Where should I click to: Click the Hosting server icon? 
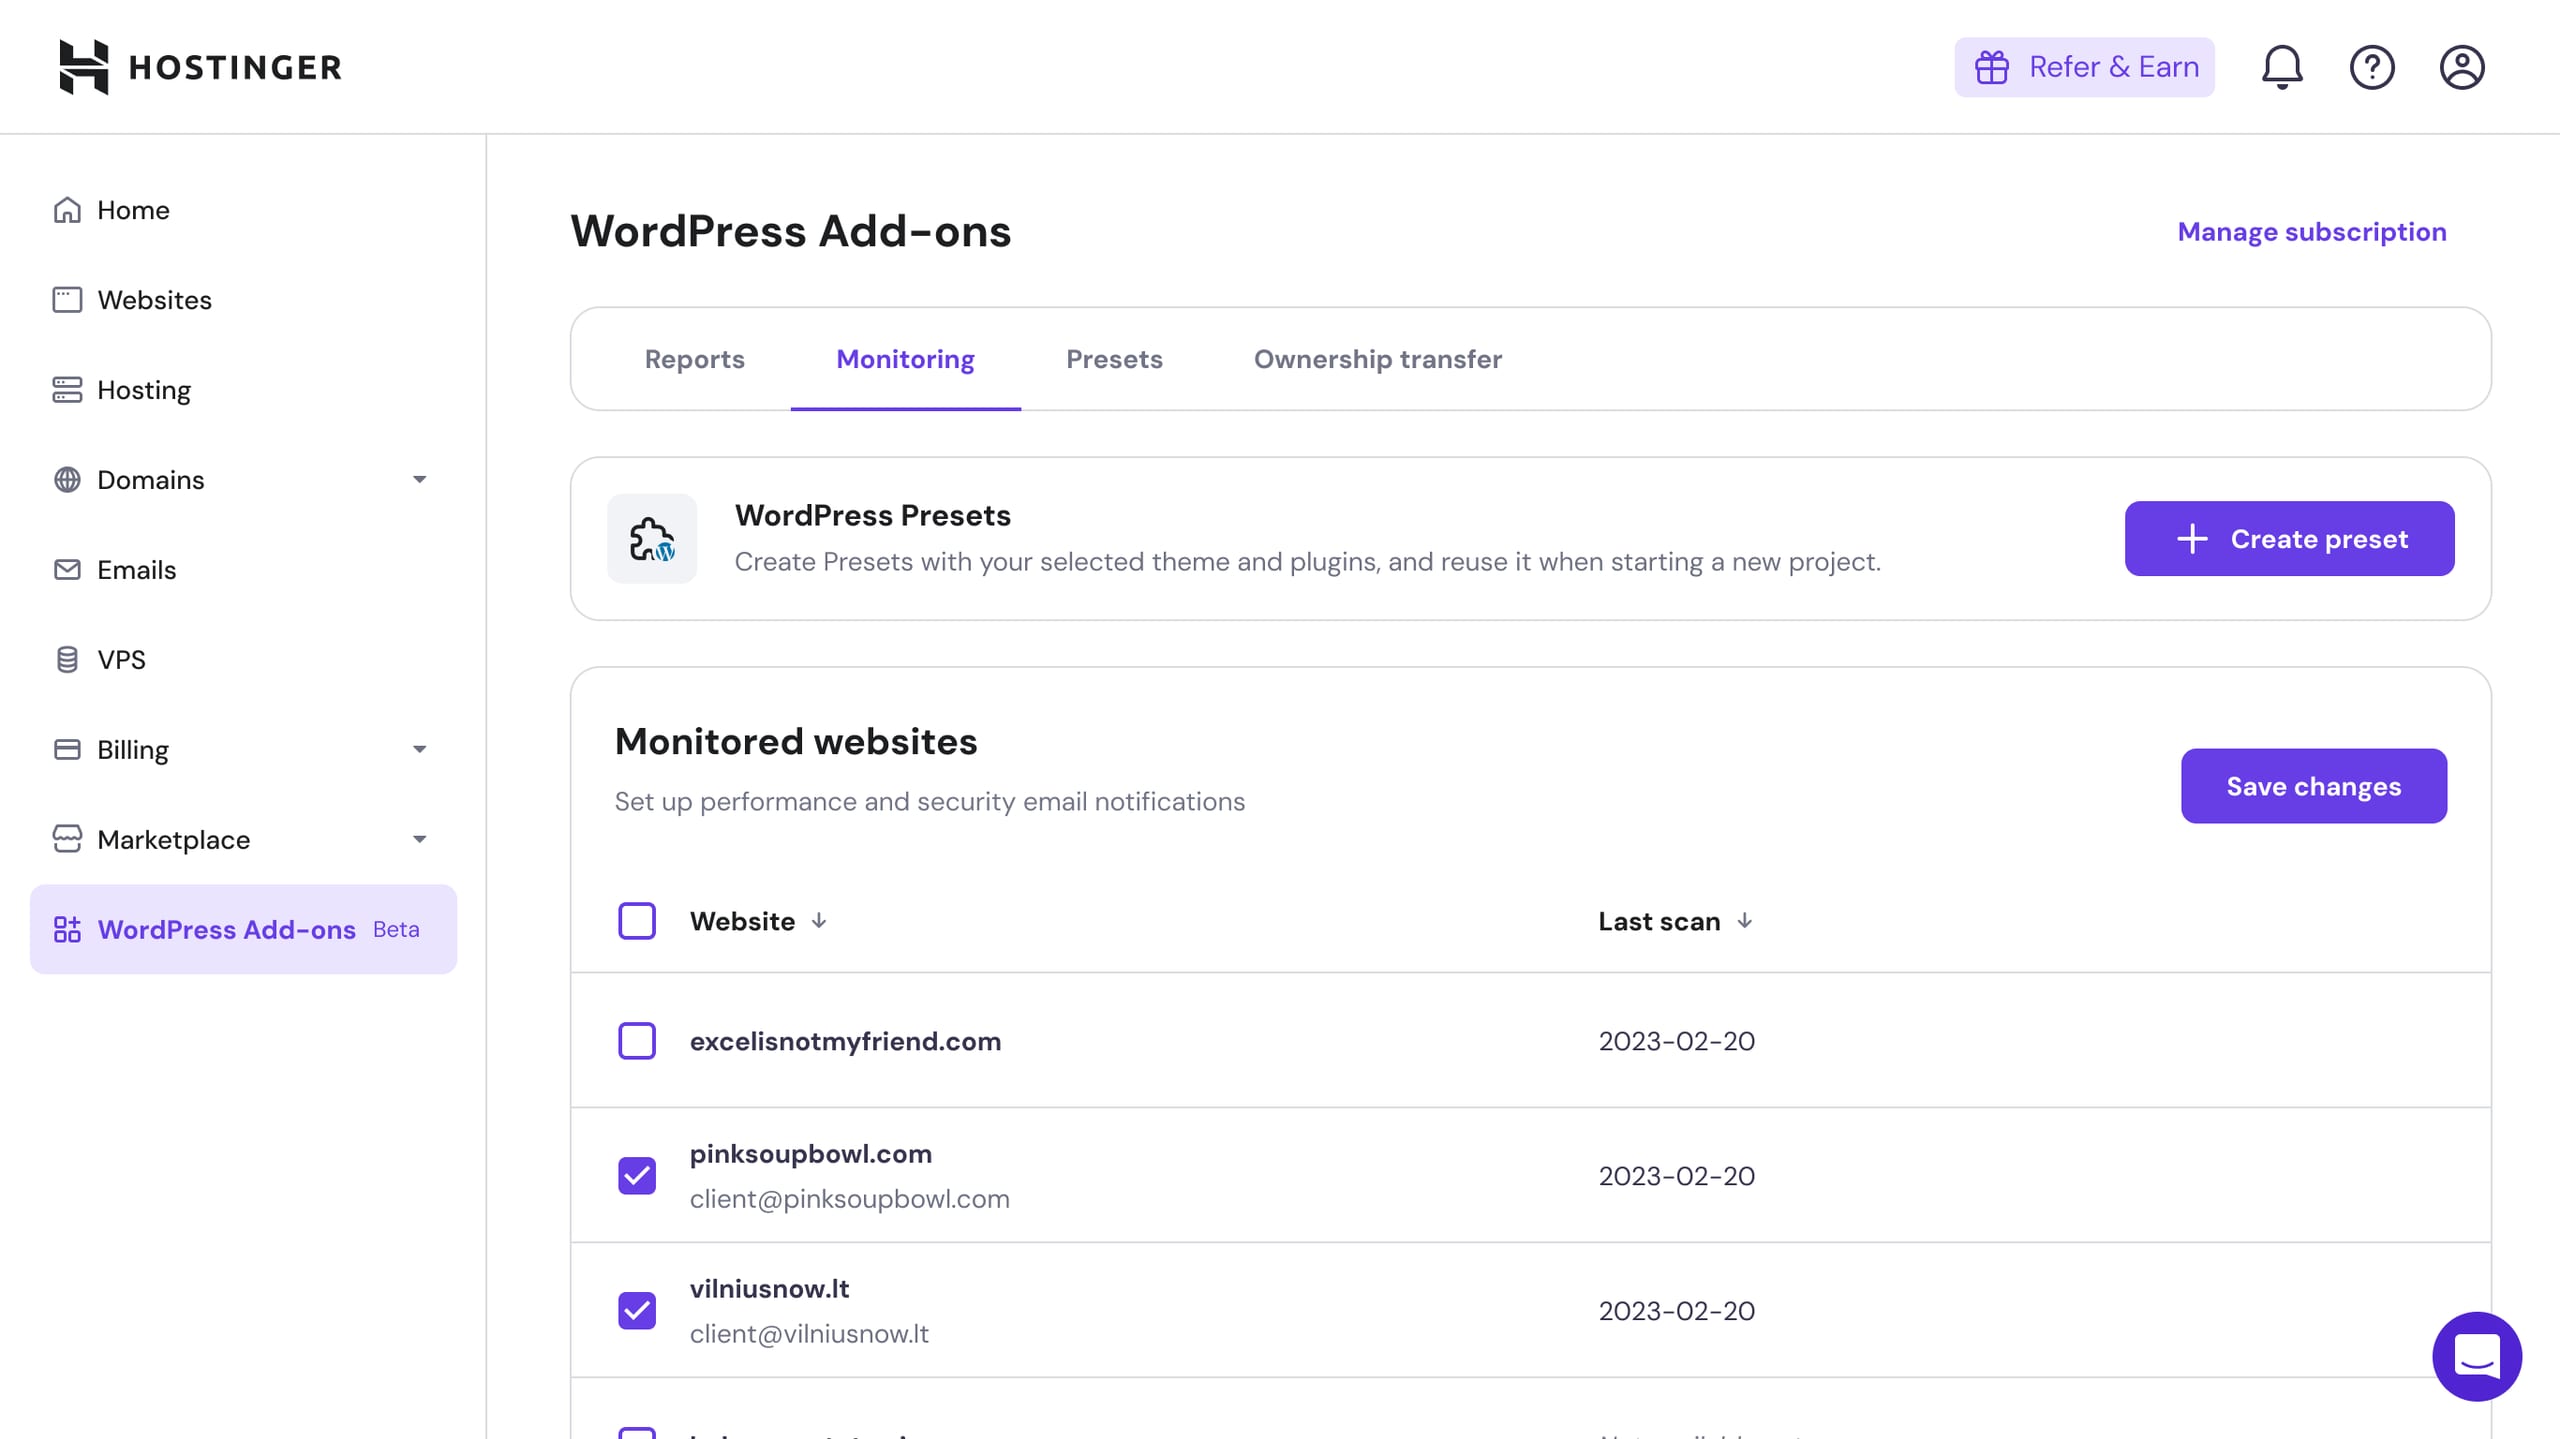(x=67, y=390)
